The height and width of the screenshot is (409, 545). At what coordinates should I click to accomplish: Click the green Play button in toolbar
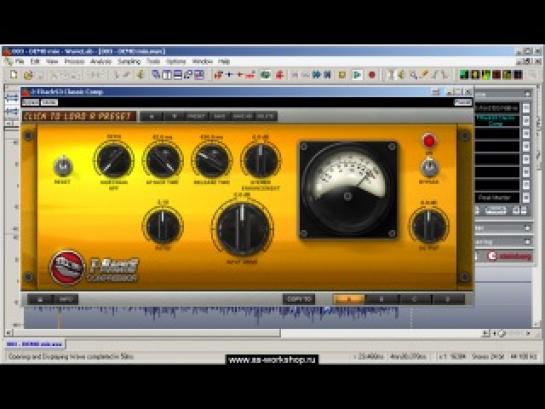(357, 75)
